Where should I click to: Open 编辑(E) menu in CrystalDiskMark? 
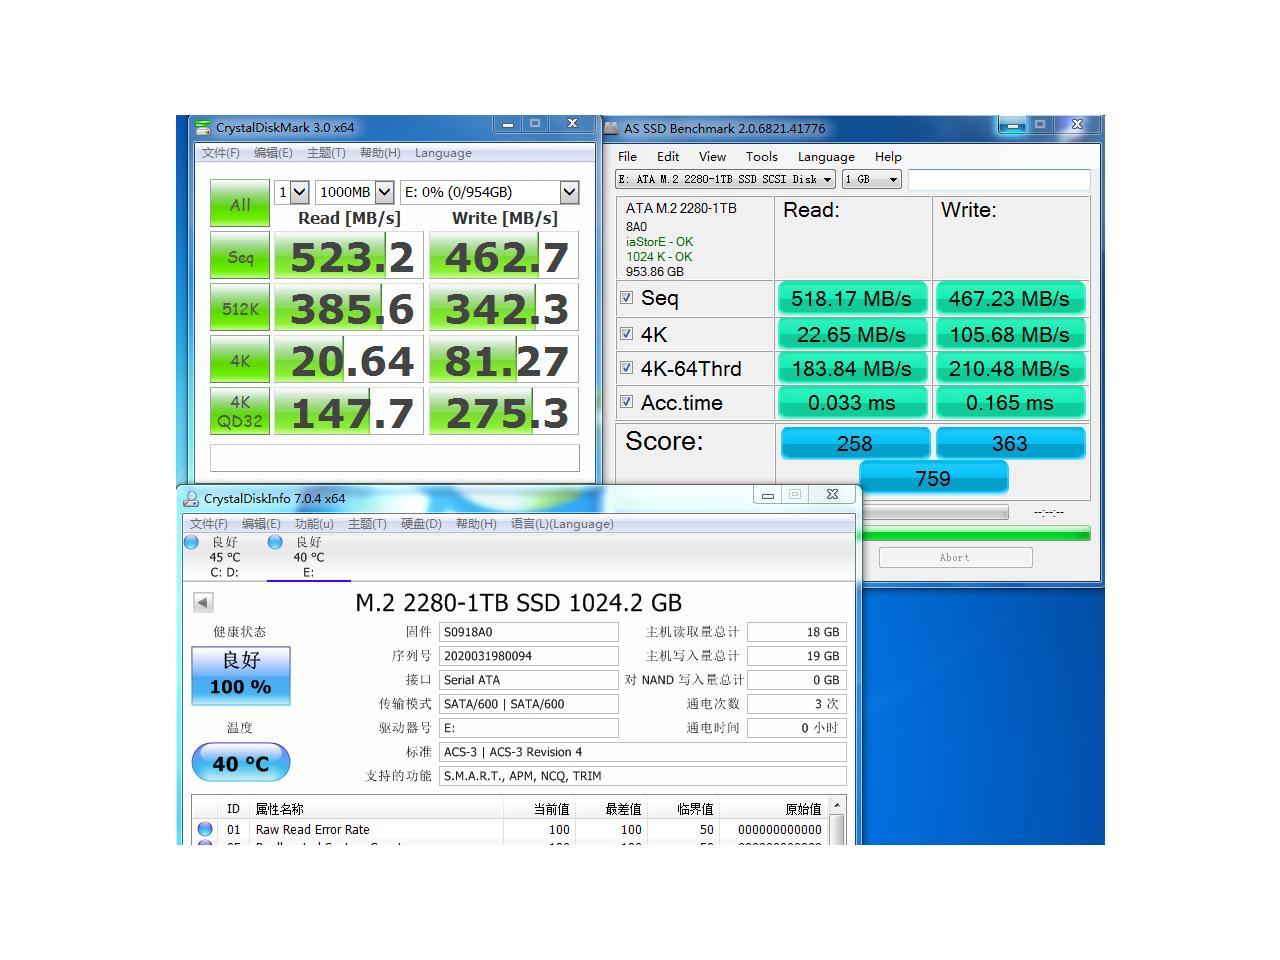coord(273,153)
